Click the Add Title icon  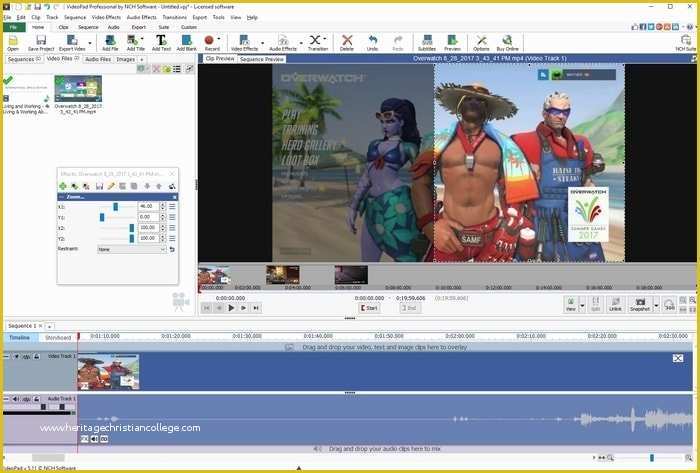click(x=134, y=43)
